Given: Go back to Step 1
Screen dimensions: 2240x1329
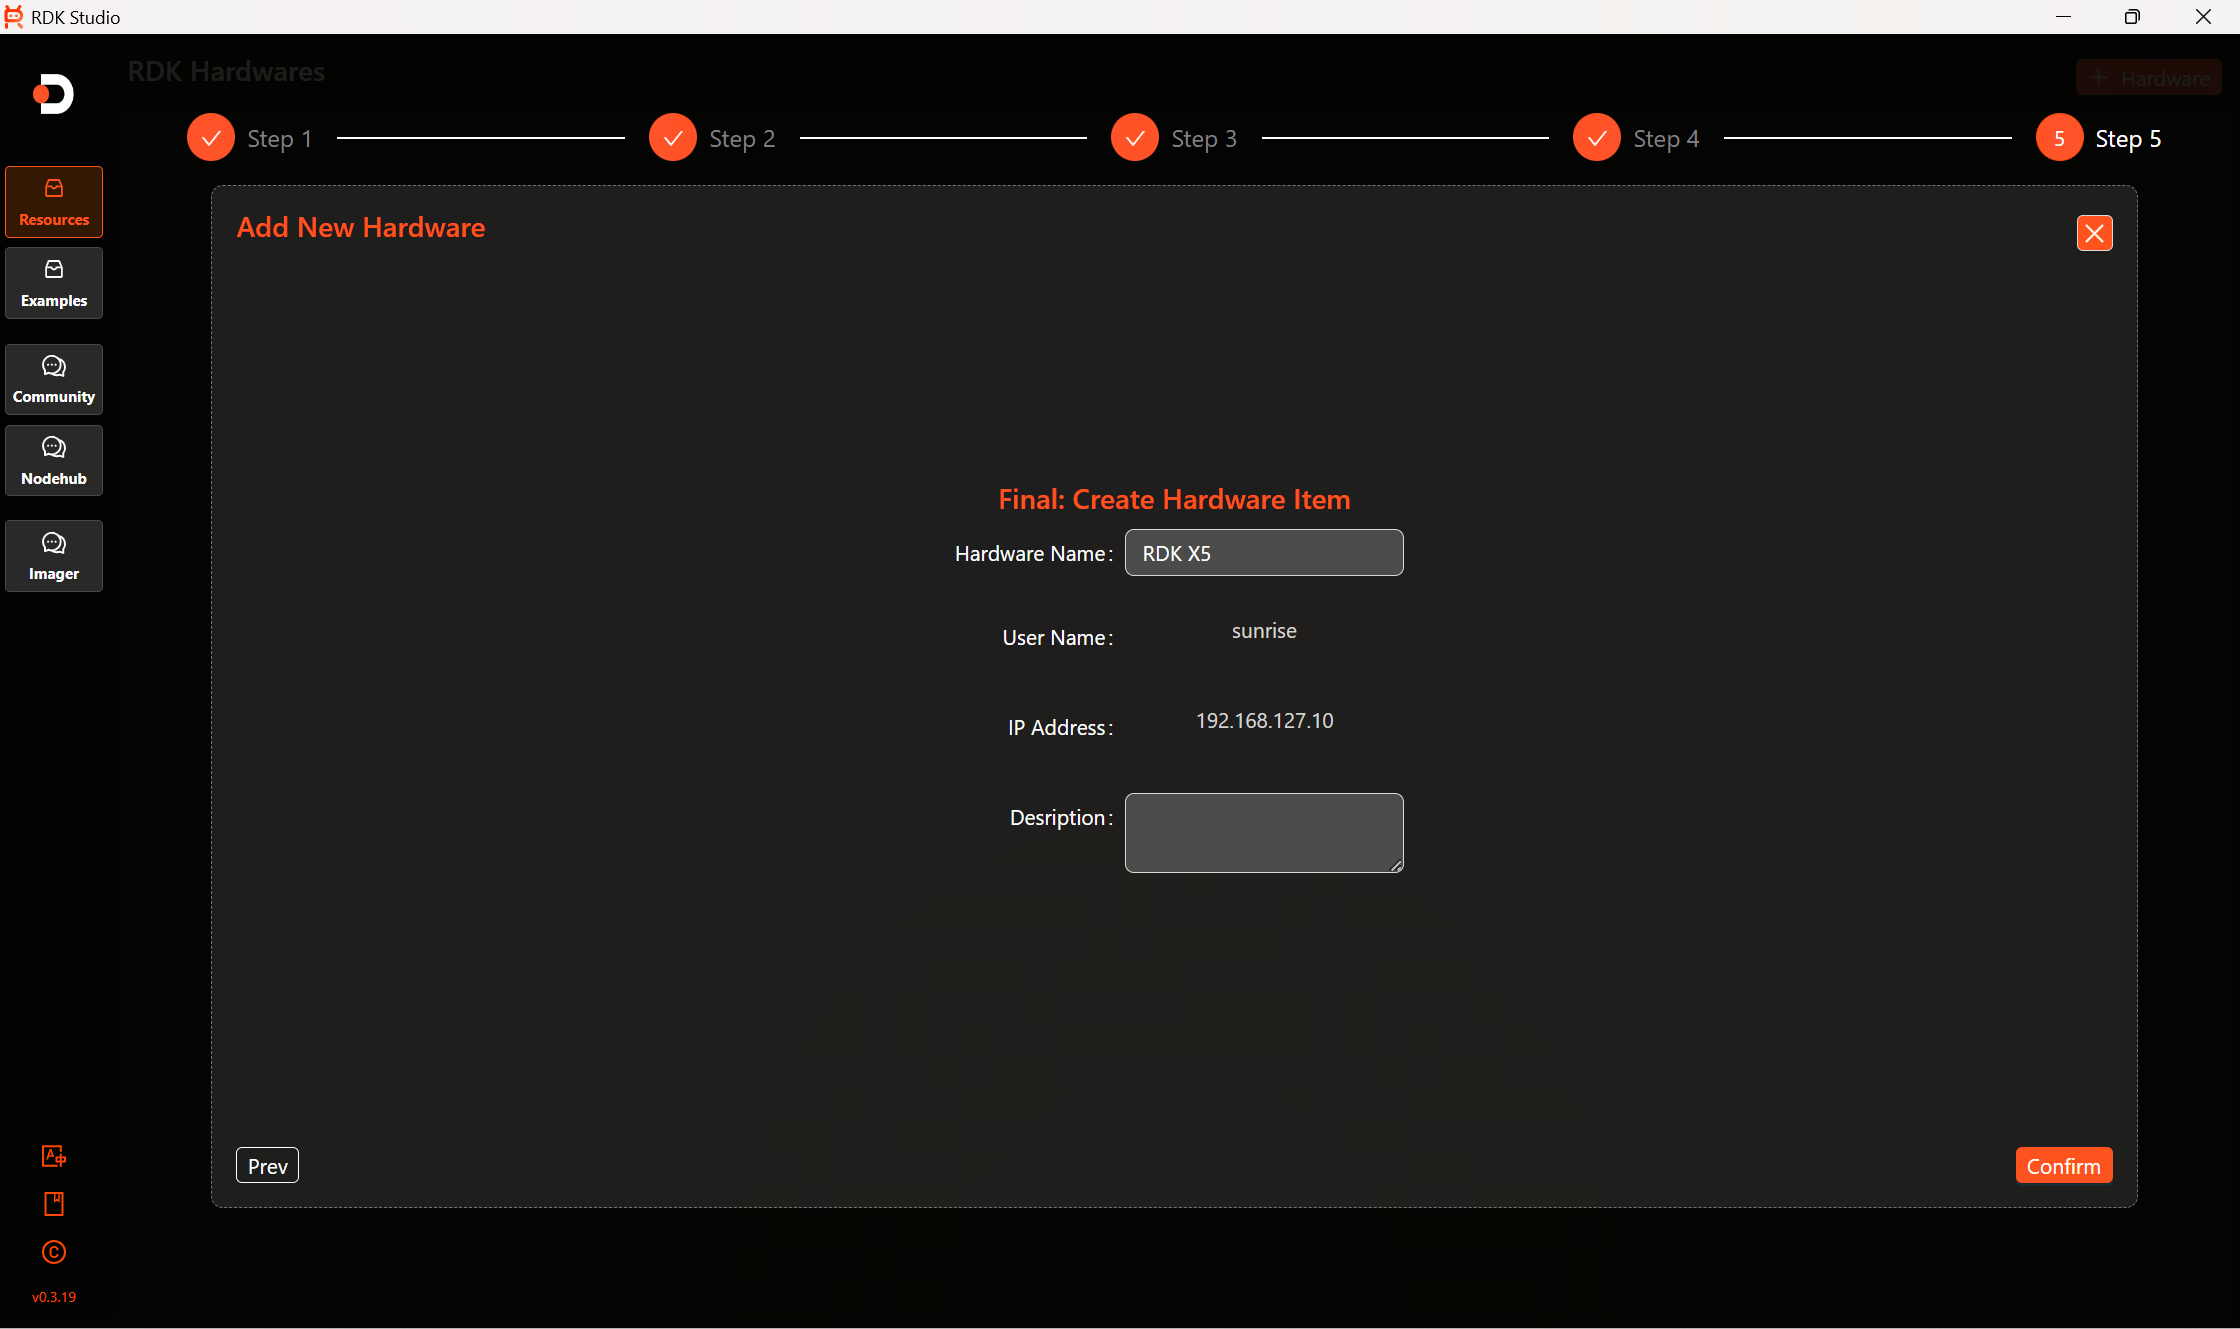Looking at the screenshot, I should (210, 137).
